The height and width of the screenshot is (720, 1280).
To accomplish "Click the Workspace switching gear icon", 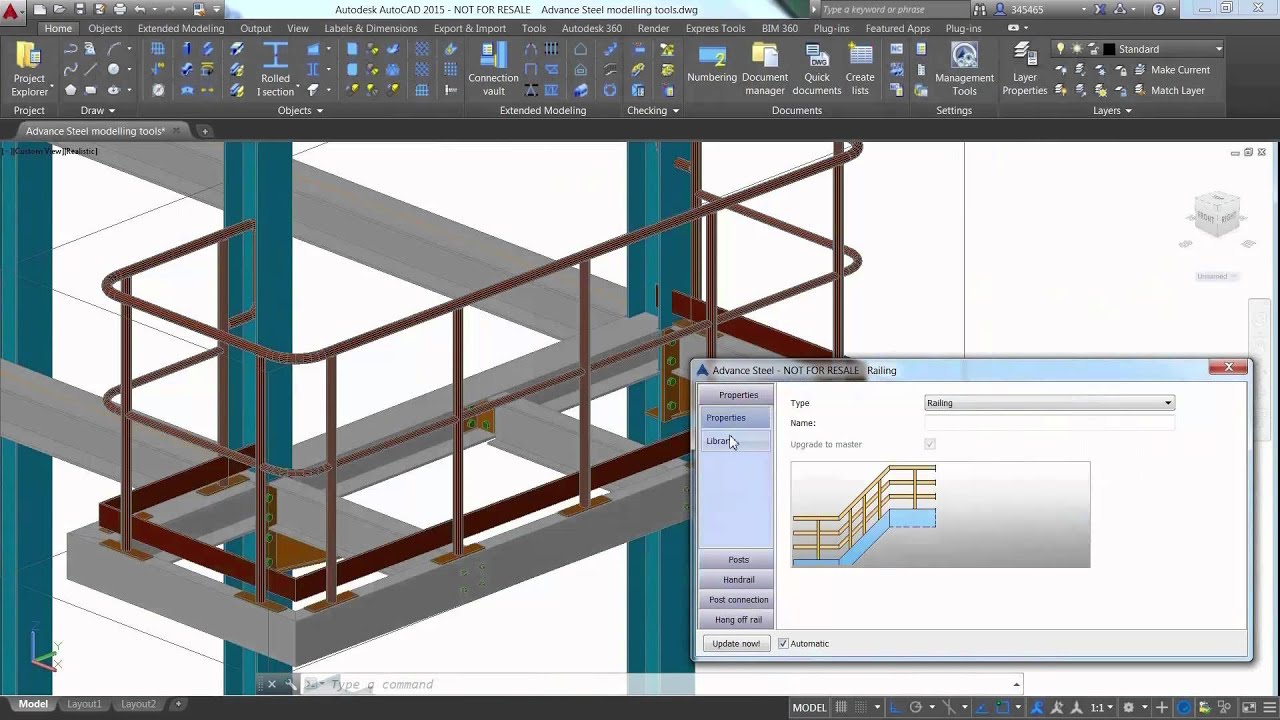I will point(1129,707).
